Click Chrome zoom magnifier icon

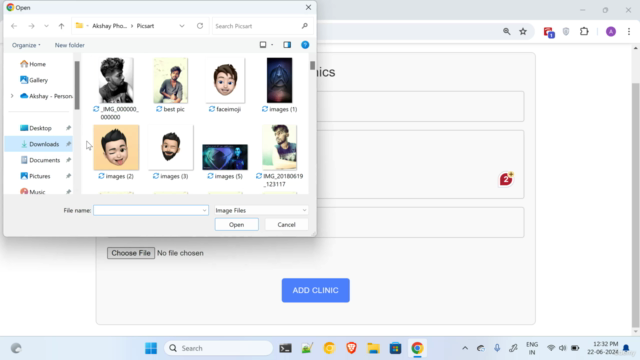(507, 31)
